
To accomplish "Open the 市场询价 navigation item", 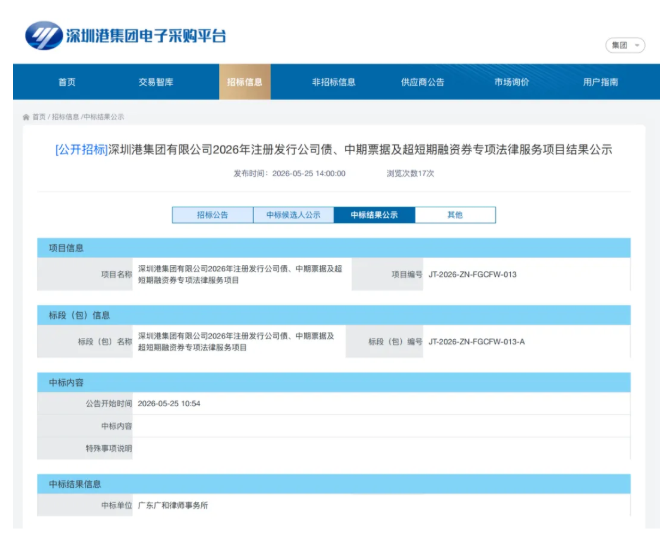I will tap(511, 82).
